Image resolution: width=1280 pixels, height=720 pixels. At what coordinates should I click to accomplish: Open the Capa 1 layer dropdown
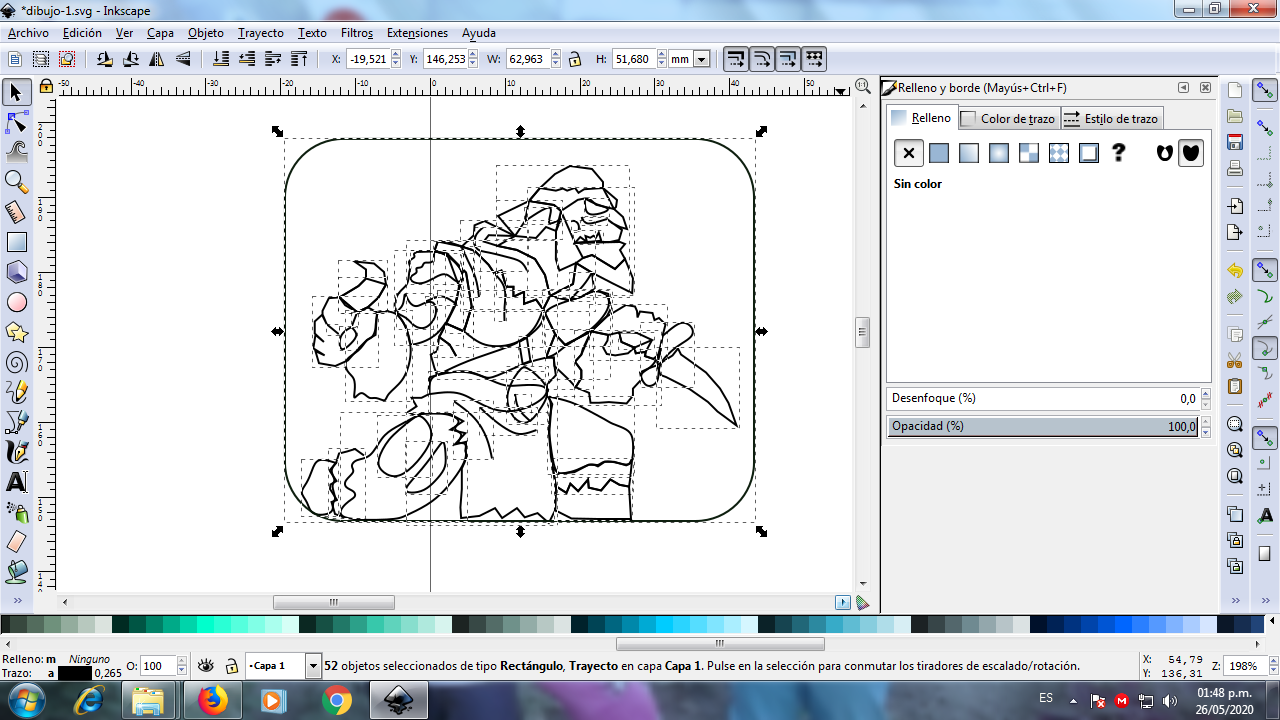point(313,666)
